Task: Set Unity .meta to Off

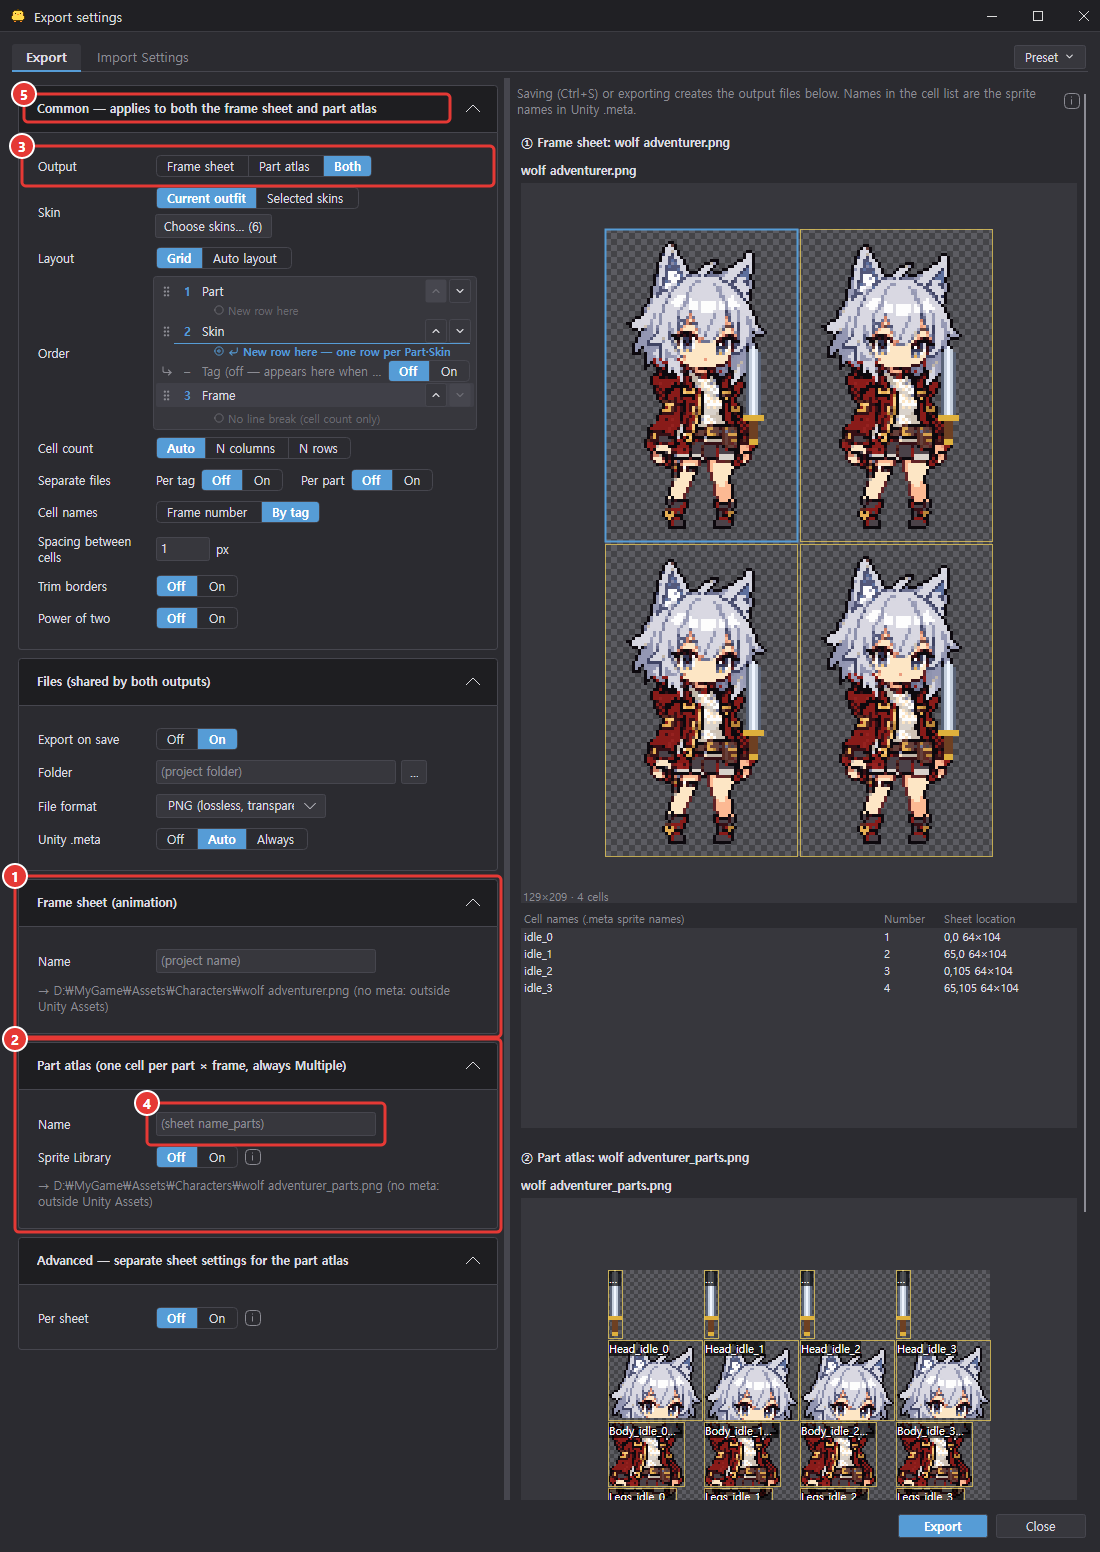Action: pyautogui.click(x=176, y=839)
